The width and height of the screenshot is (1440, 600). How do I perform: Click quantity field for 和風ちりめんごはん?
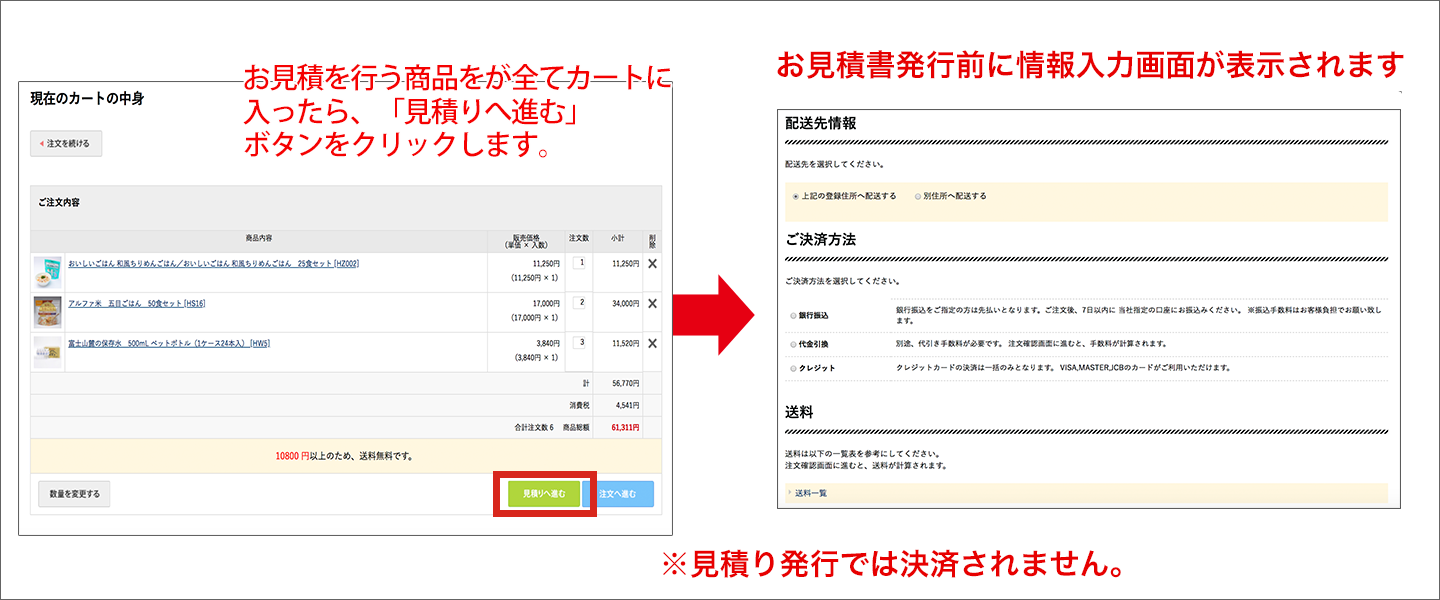[581, 262]
